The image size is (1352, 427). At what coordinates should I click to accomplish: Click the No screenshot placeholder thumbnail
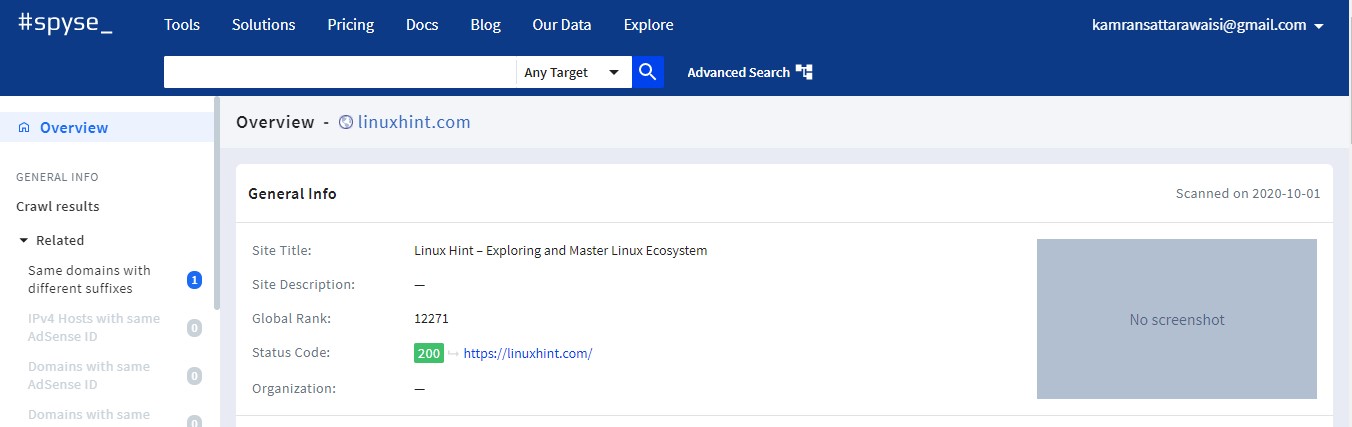coord(1176,319)
